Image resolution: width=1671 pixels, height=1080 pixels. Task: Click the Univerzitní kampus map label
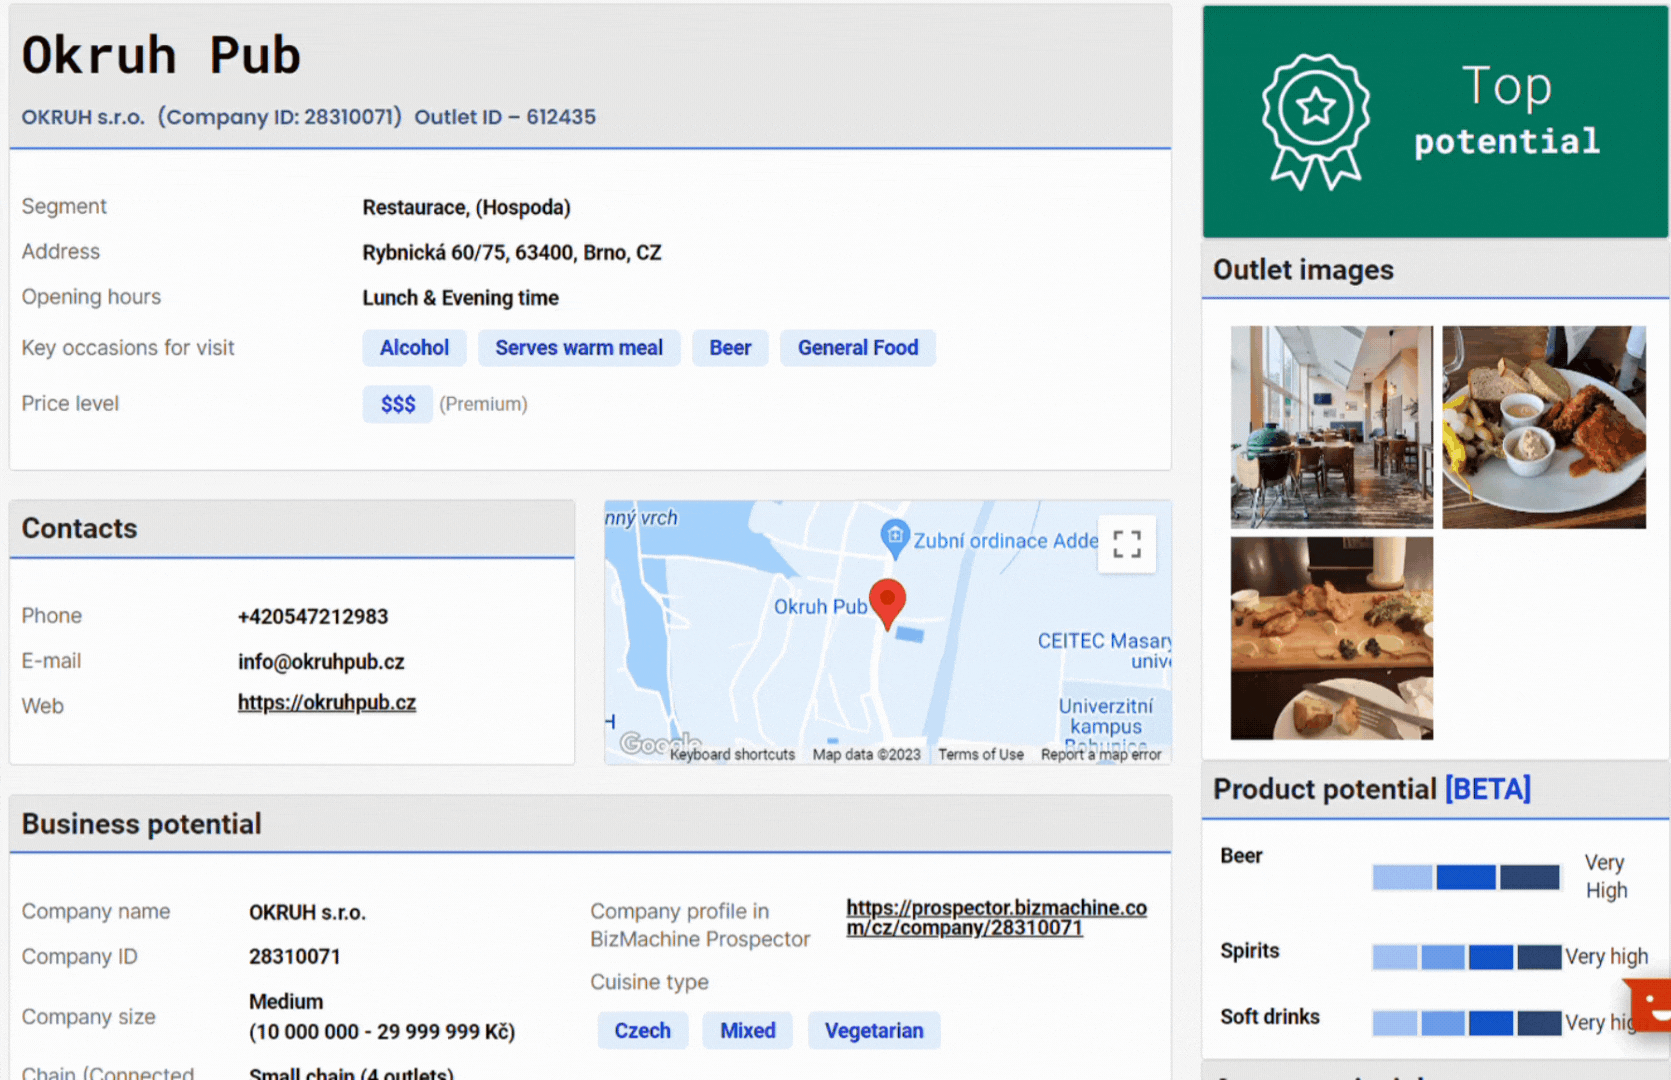tap(1106, 716)
